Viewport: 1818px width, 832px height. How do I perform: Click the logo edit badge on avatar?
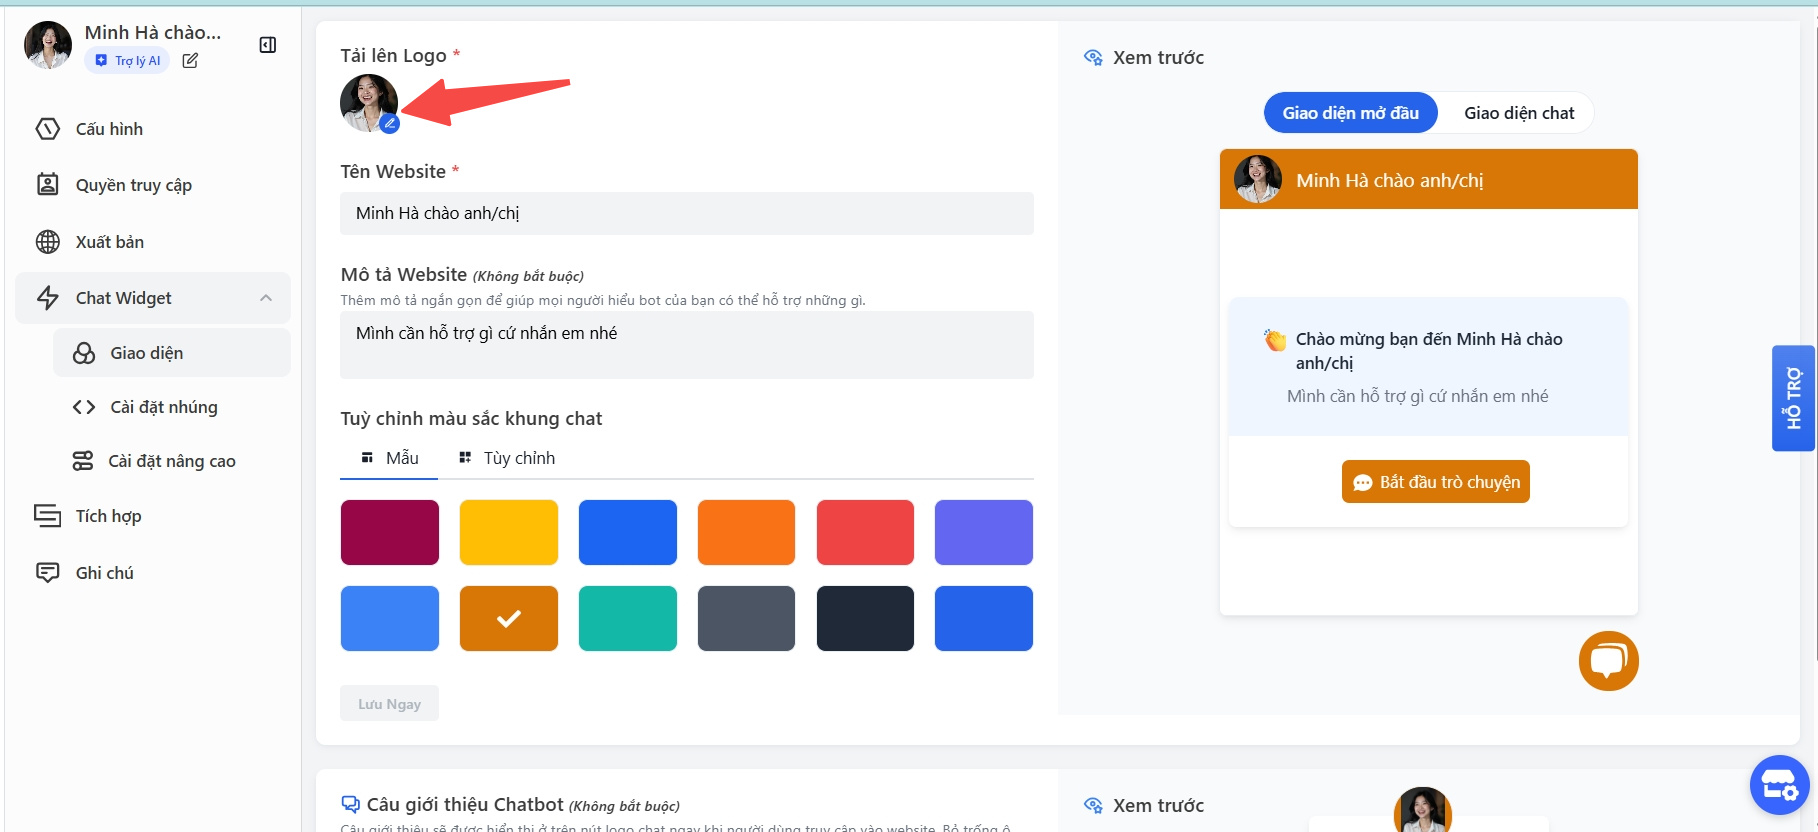point(390,124)
